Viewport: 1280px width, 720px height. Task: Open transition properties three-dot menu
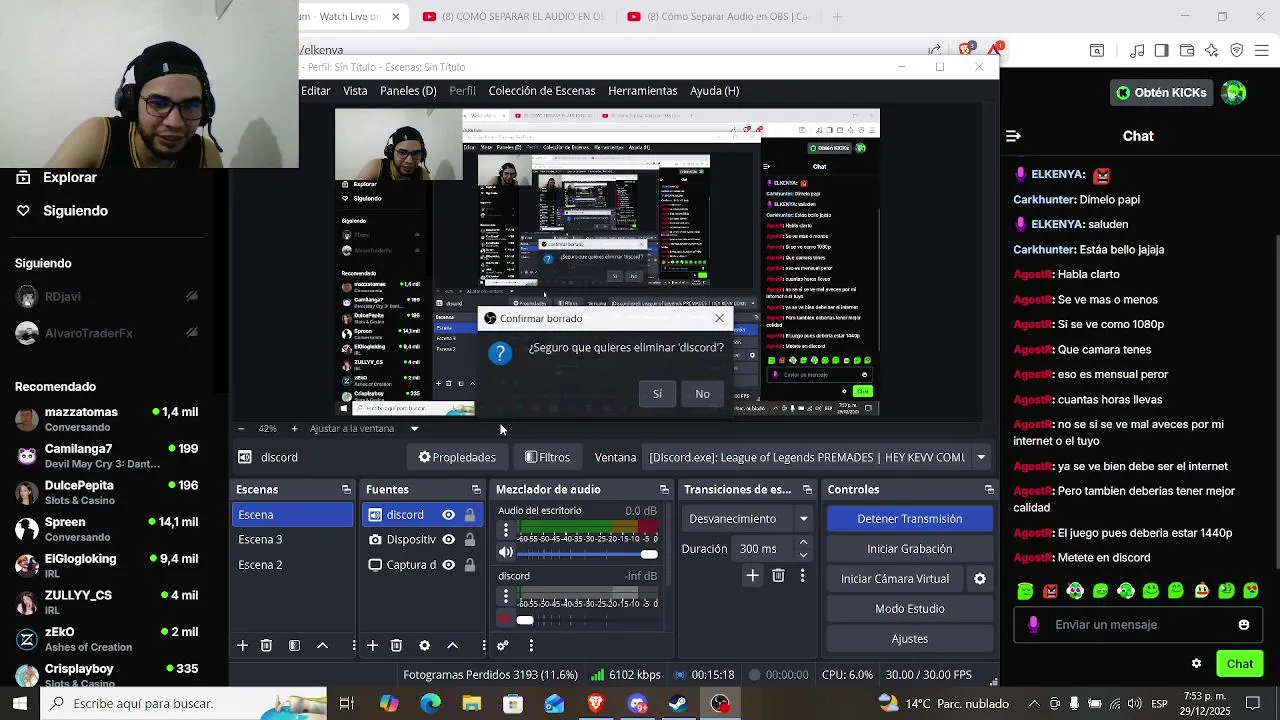(802, 575)
